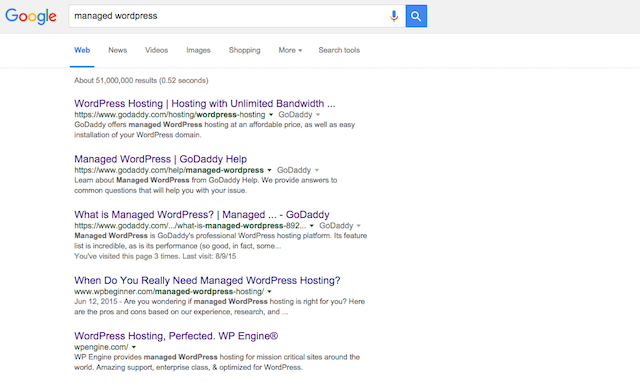The image size is (640, 383).
Task: Switch to the Images tab
Action: [198, 50]
